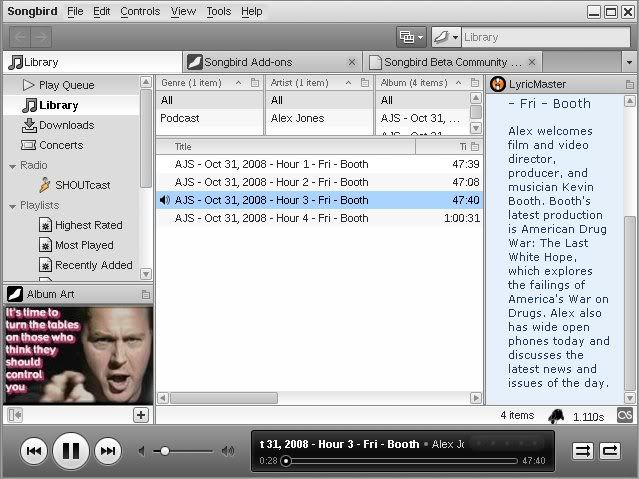Open the Album Art pane menu icon
639x479 pixels.
click(x=145, y=294)
